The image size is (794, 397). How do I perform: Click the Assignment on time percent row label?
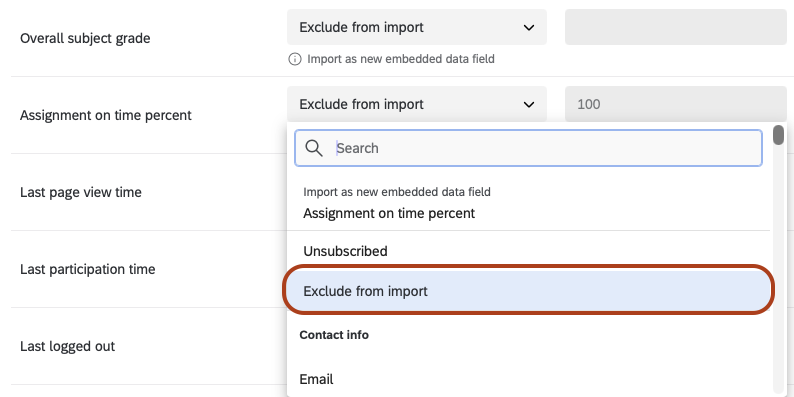[106, 115]
